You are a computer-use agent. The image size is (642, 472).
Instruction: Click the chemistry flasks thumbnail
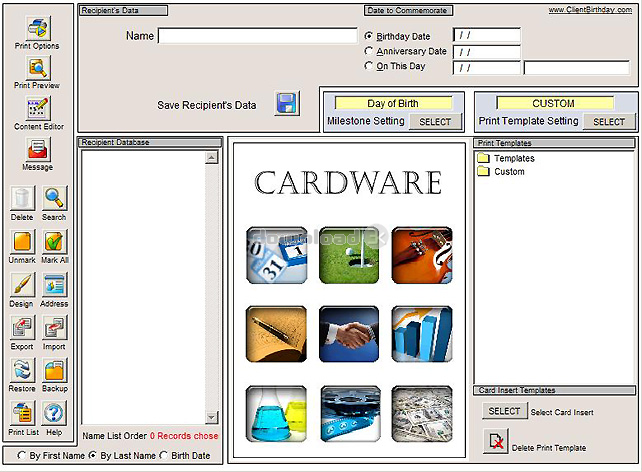click(x=276, y=413)
